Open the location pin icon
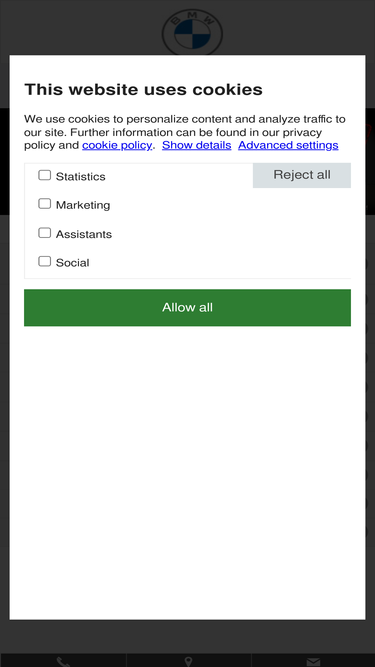The image size is (375, 667). (188, 662)
